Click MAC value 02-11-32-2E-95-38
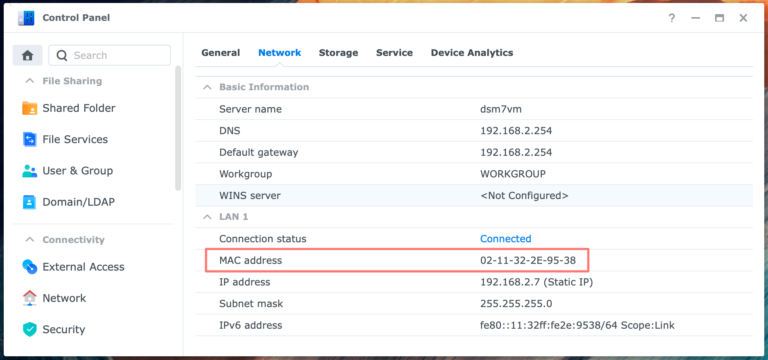The image size is (768, 360). click(x=528, y=261)
